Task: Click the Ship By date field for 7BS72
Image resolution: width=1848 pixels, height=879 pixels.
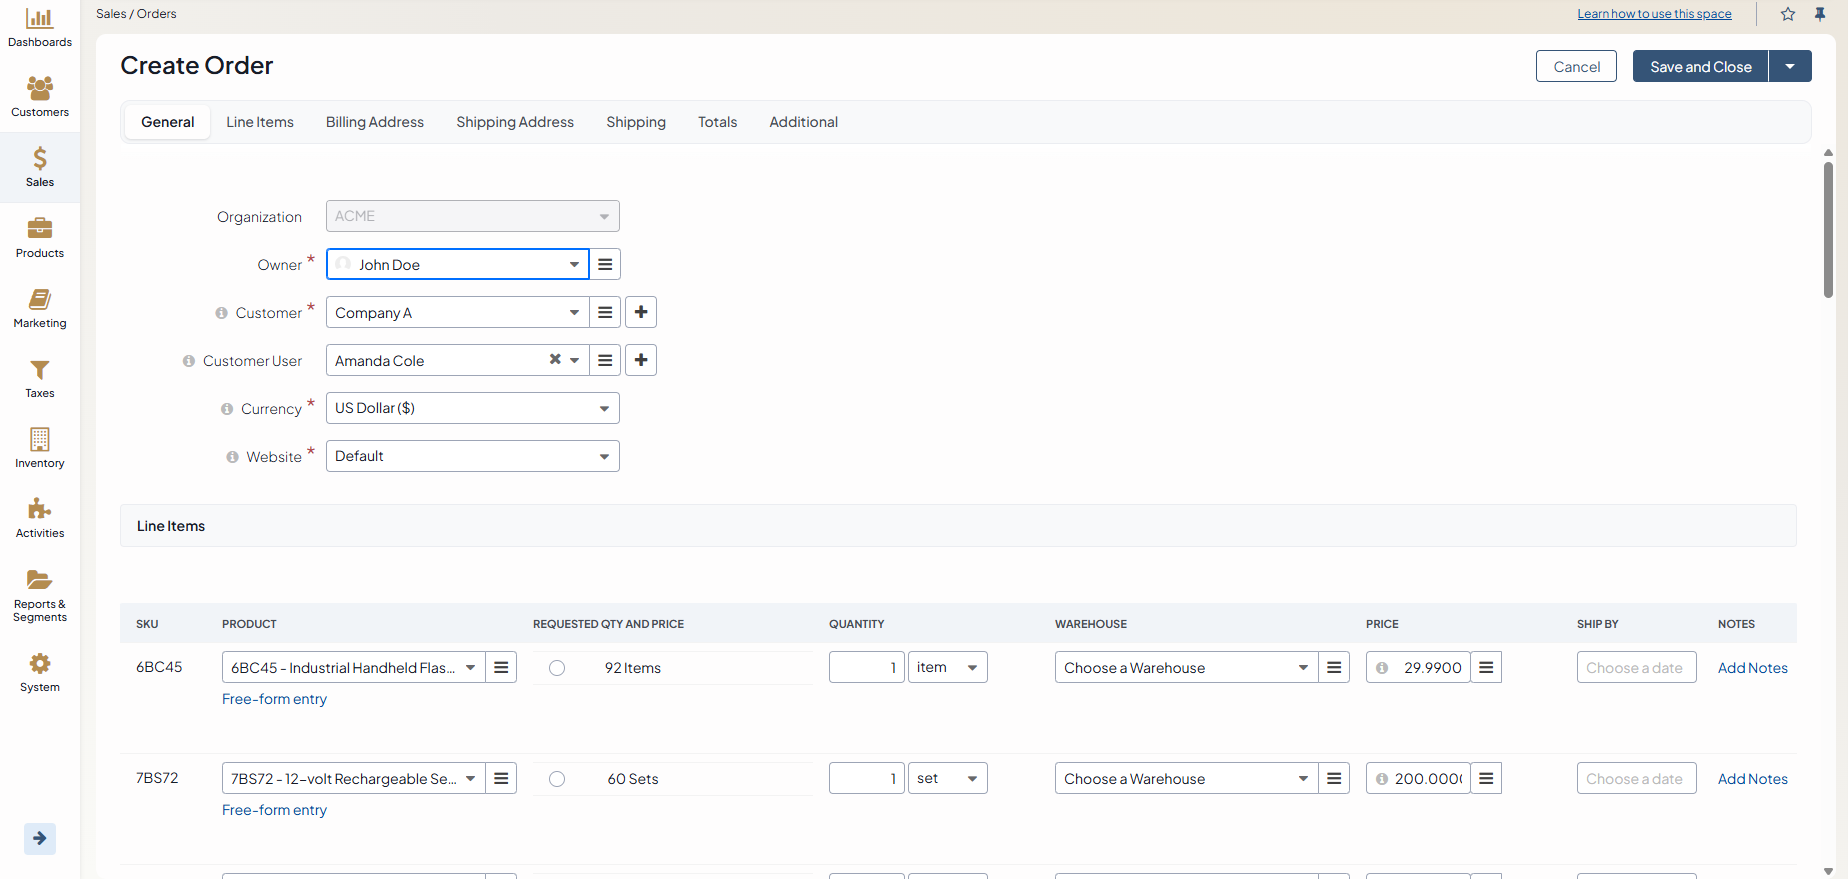Action: [1636, 779]
